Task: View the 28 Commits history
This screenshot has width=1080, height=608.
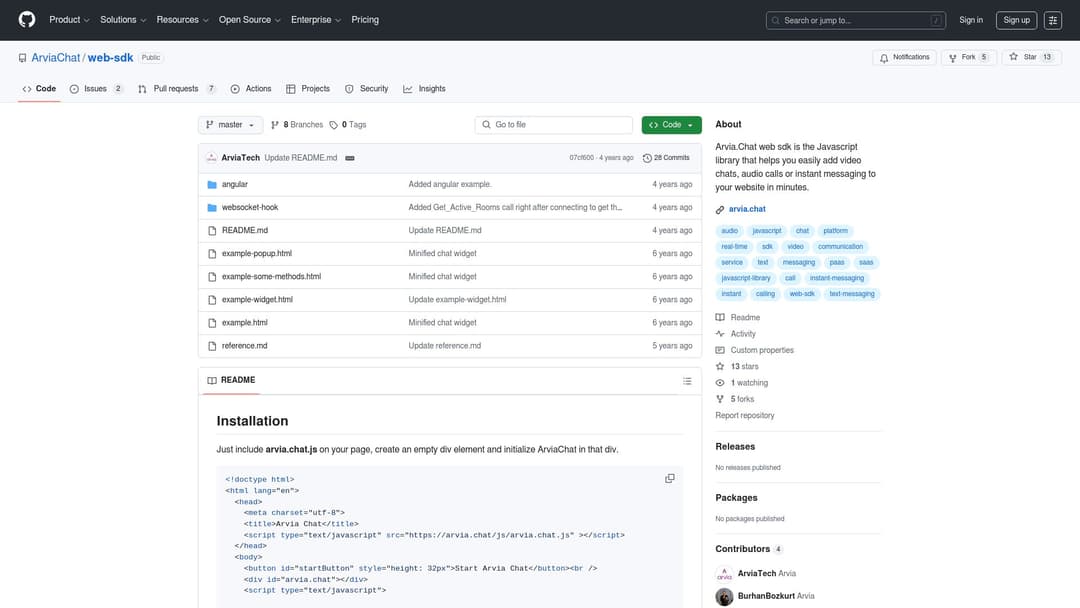Action: point(666,158)
